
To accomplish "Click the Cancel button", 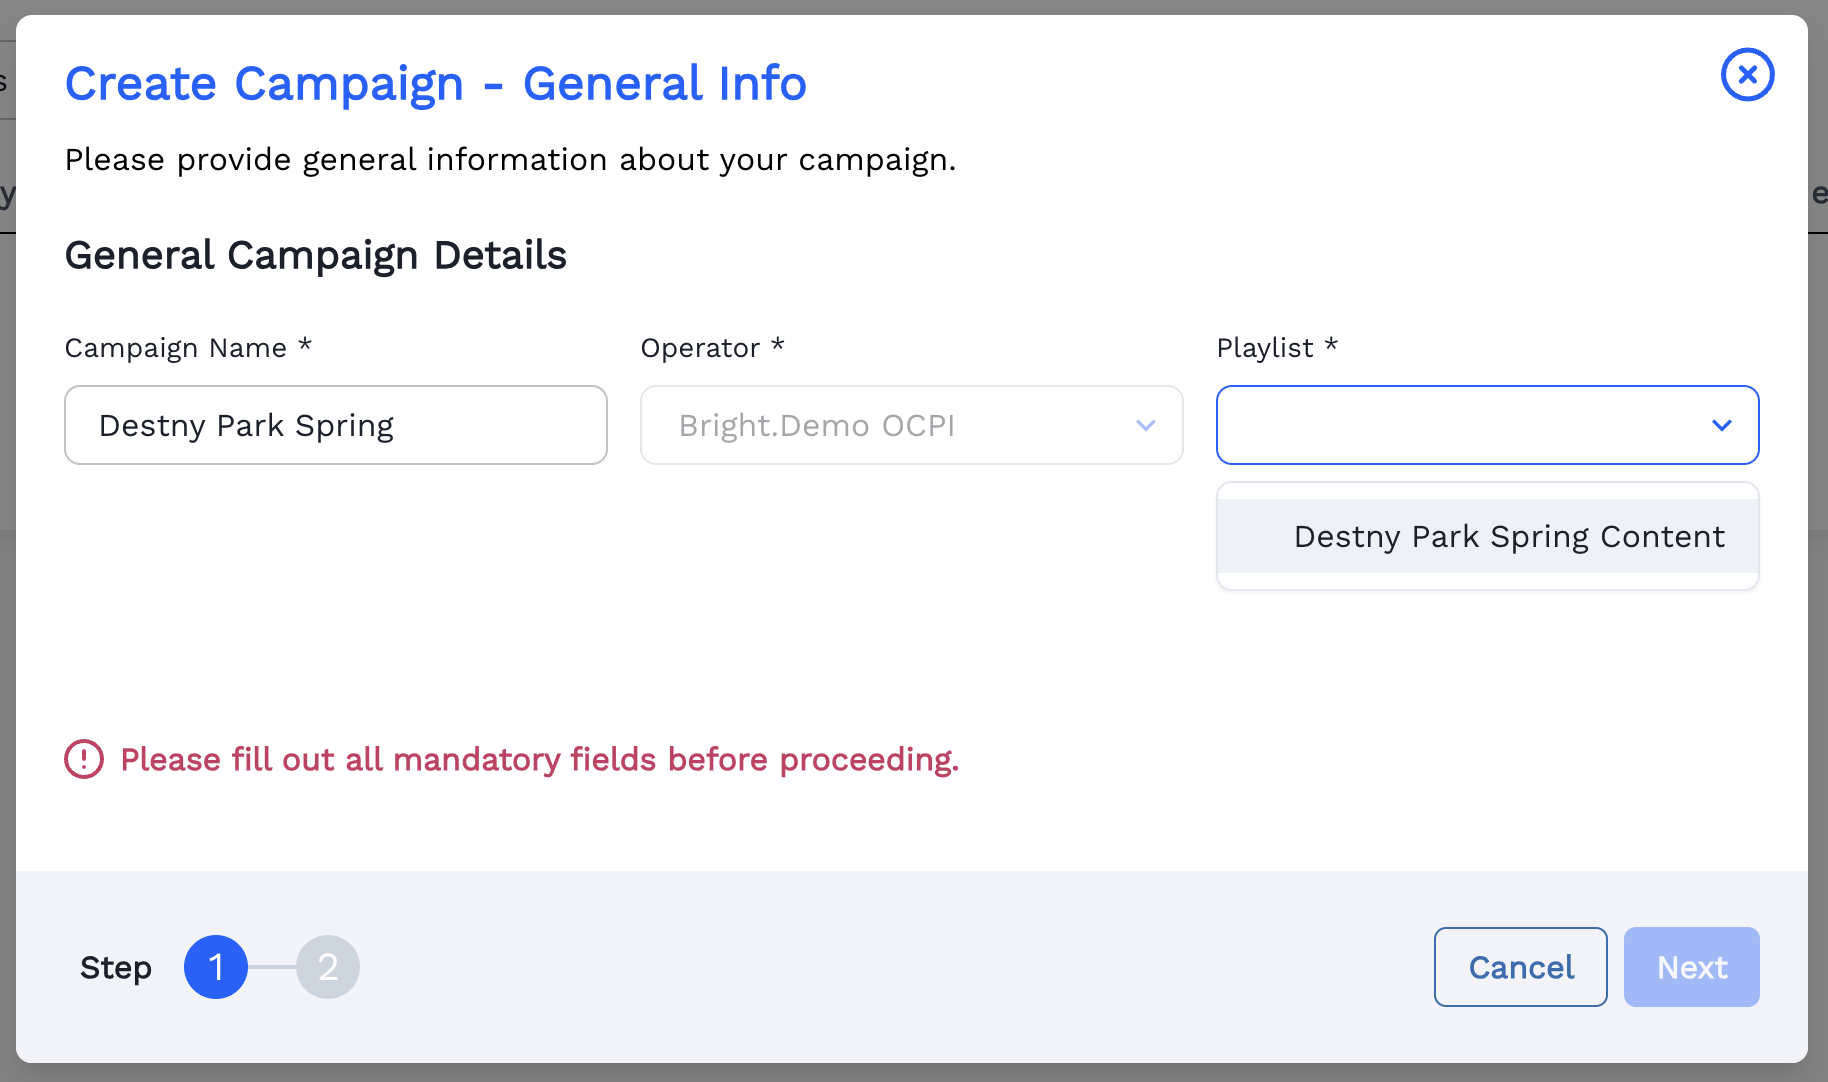I will [x=1520, y=967].
